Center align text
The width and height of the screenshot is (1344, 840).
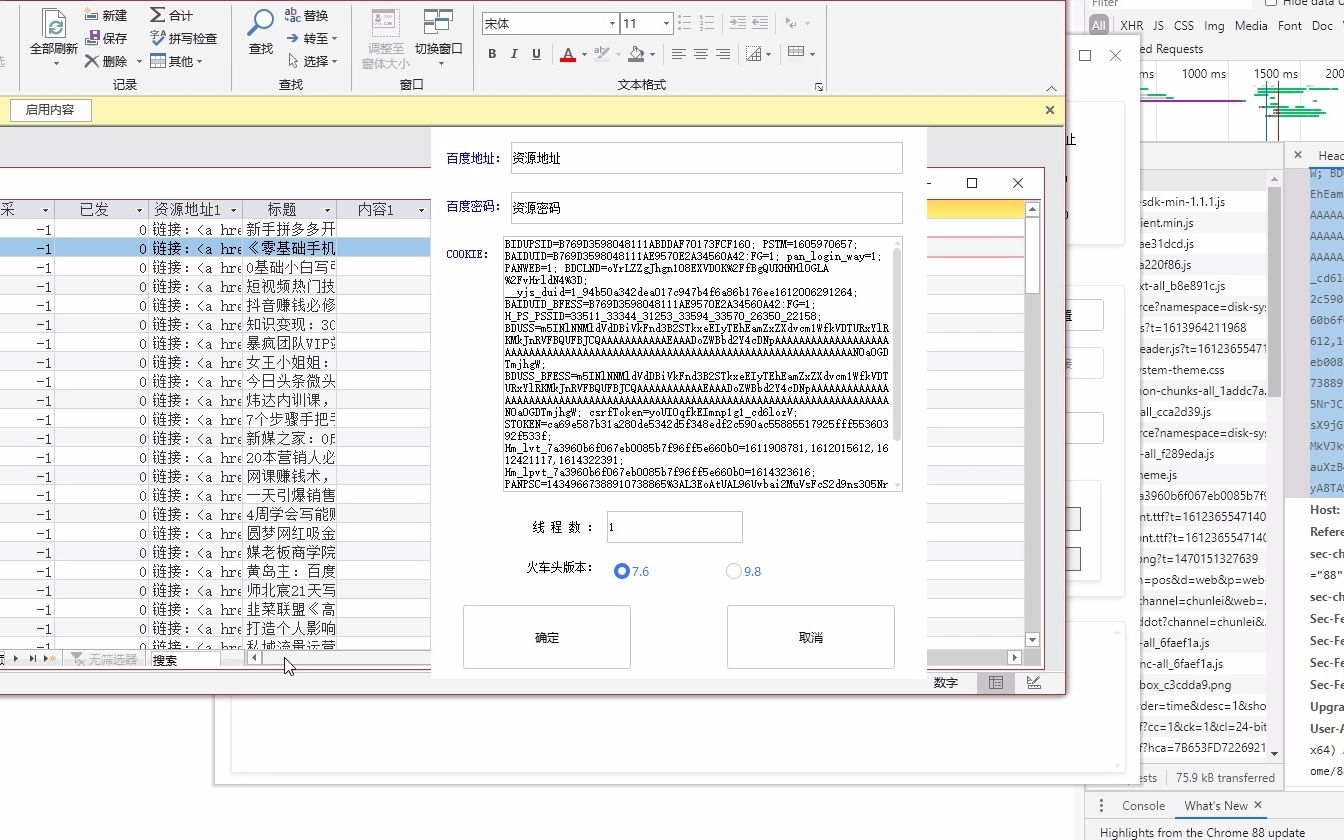tap(700, 54)
